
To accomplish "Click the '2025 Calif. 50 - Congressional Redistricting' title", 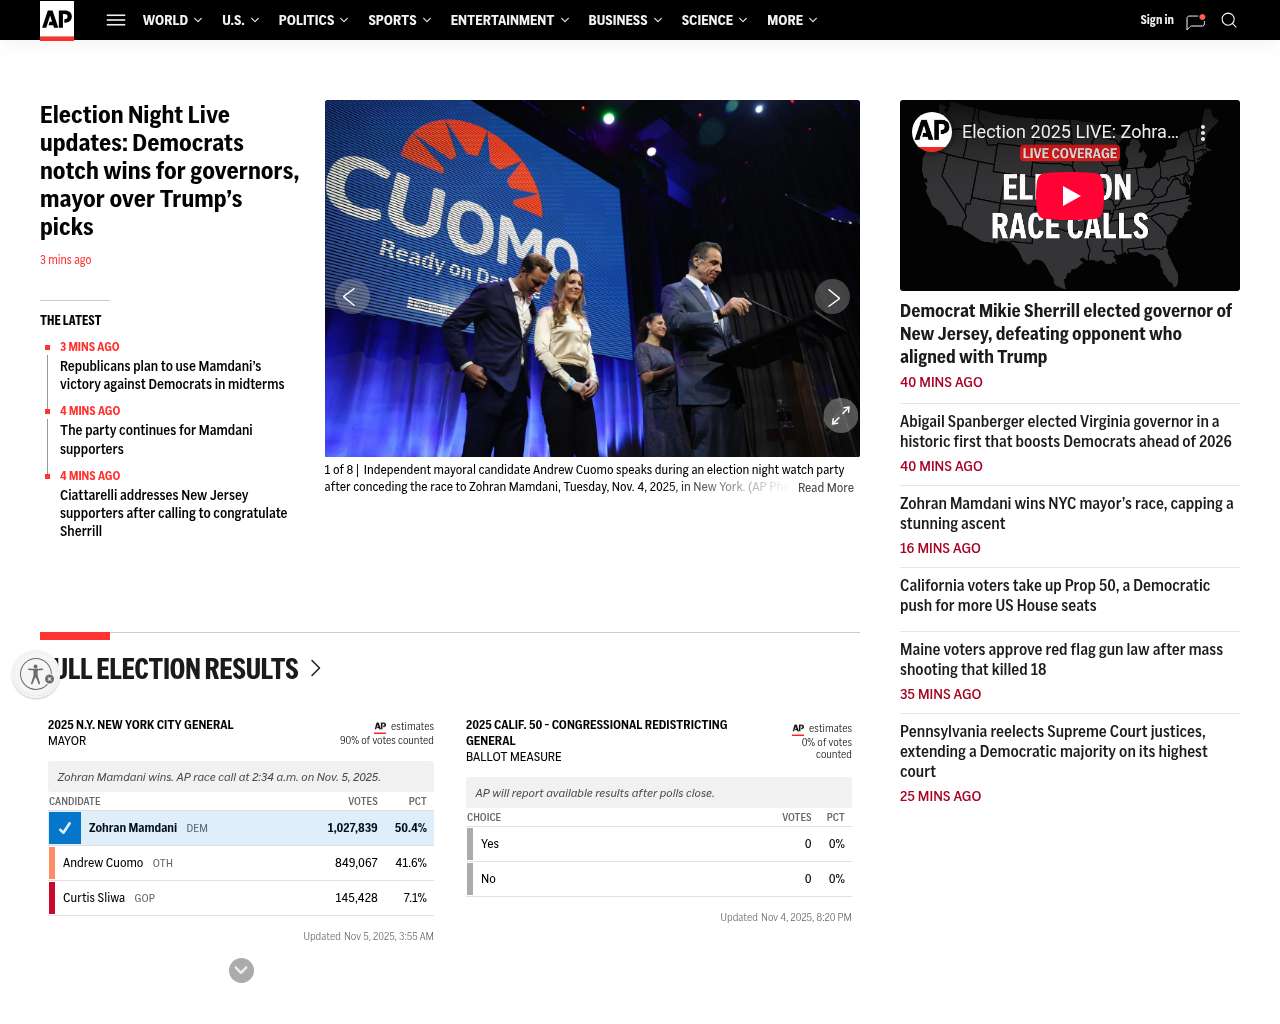I will click(x=597, y=733).
